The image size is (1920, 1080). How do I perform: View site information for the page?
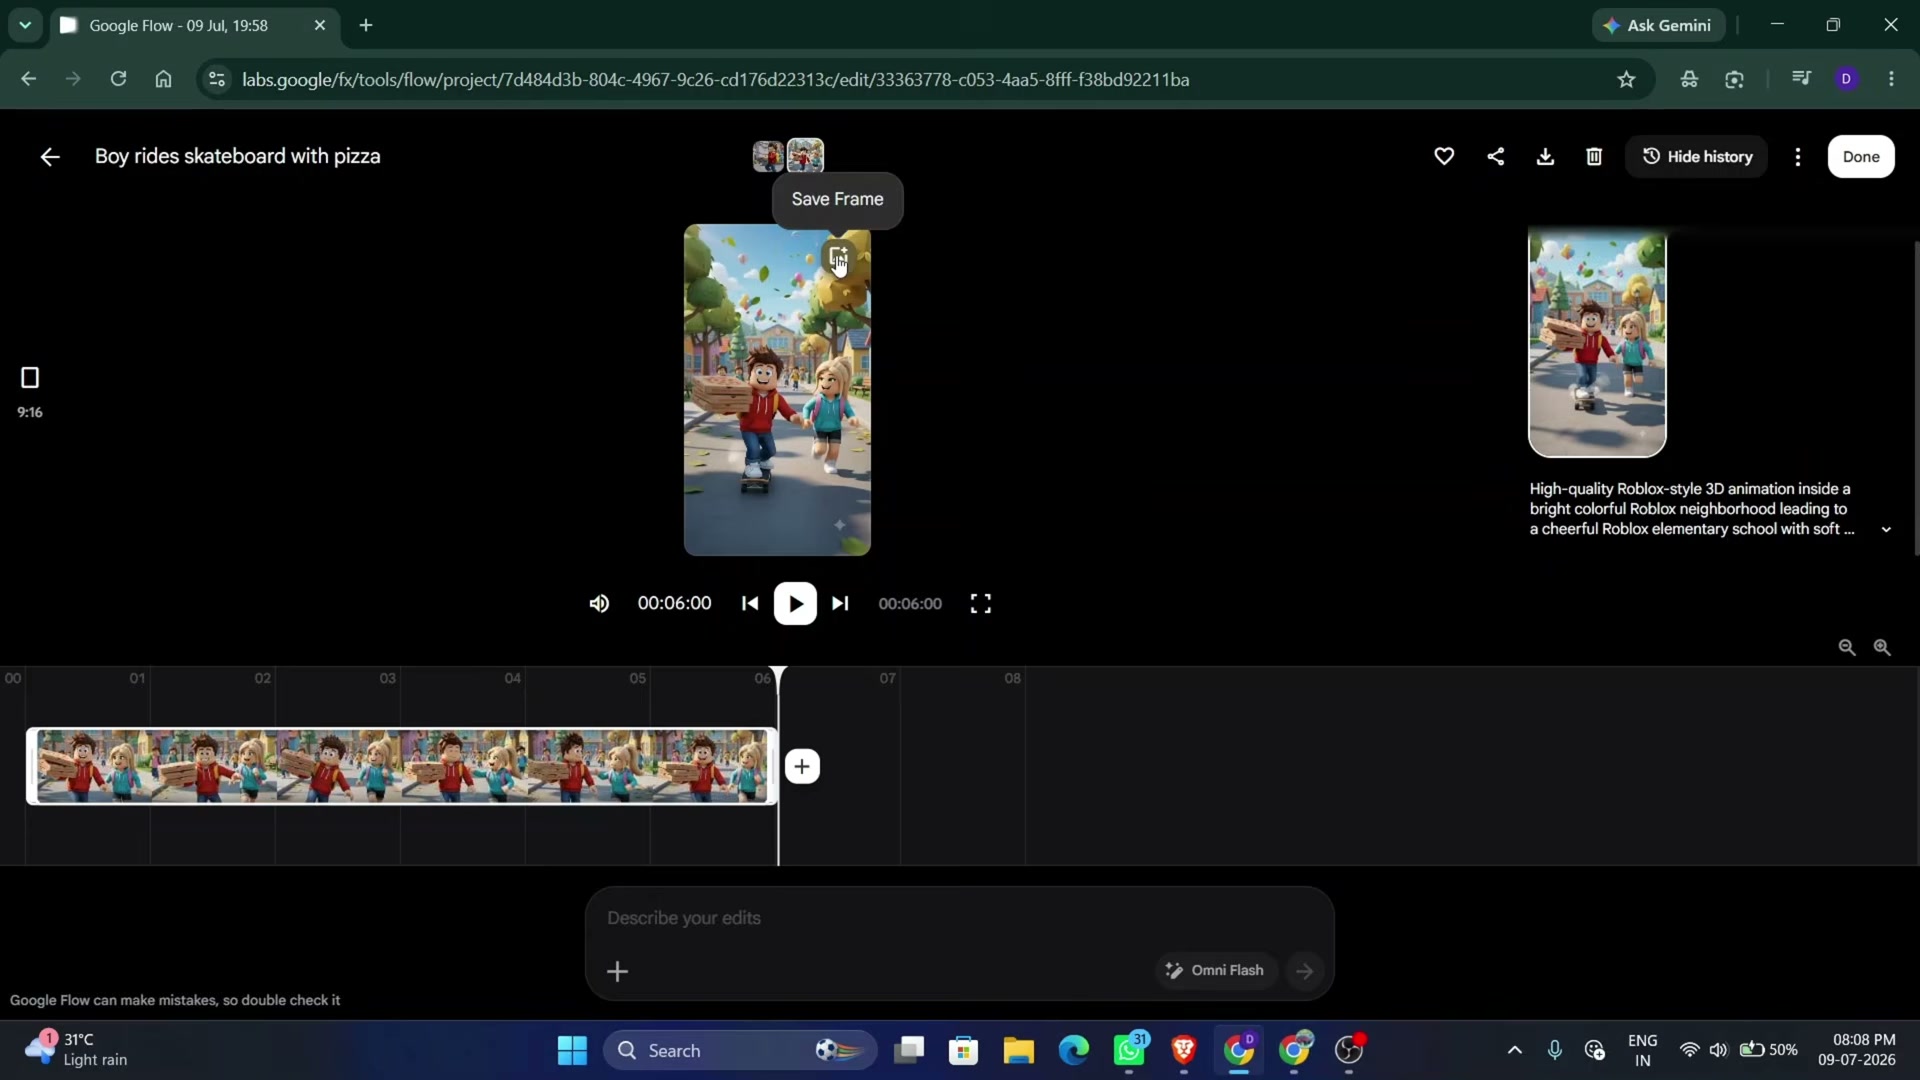(x=216, y=80)
